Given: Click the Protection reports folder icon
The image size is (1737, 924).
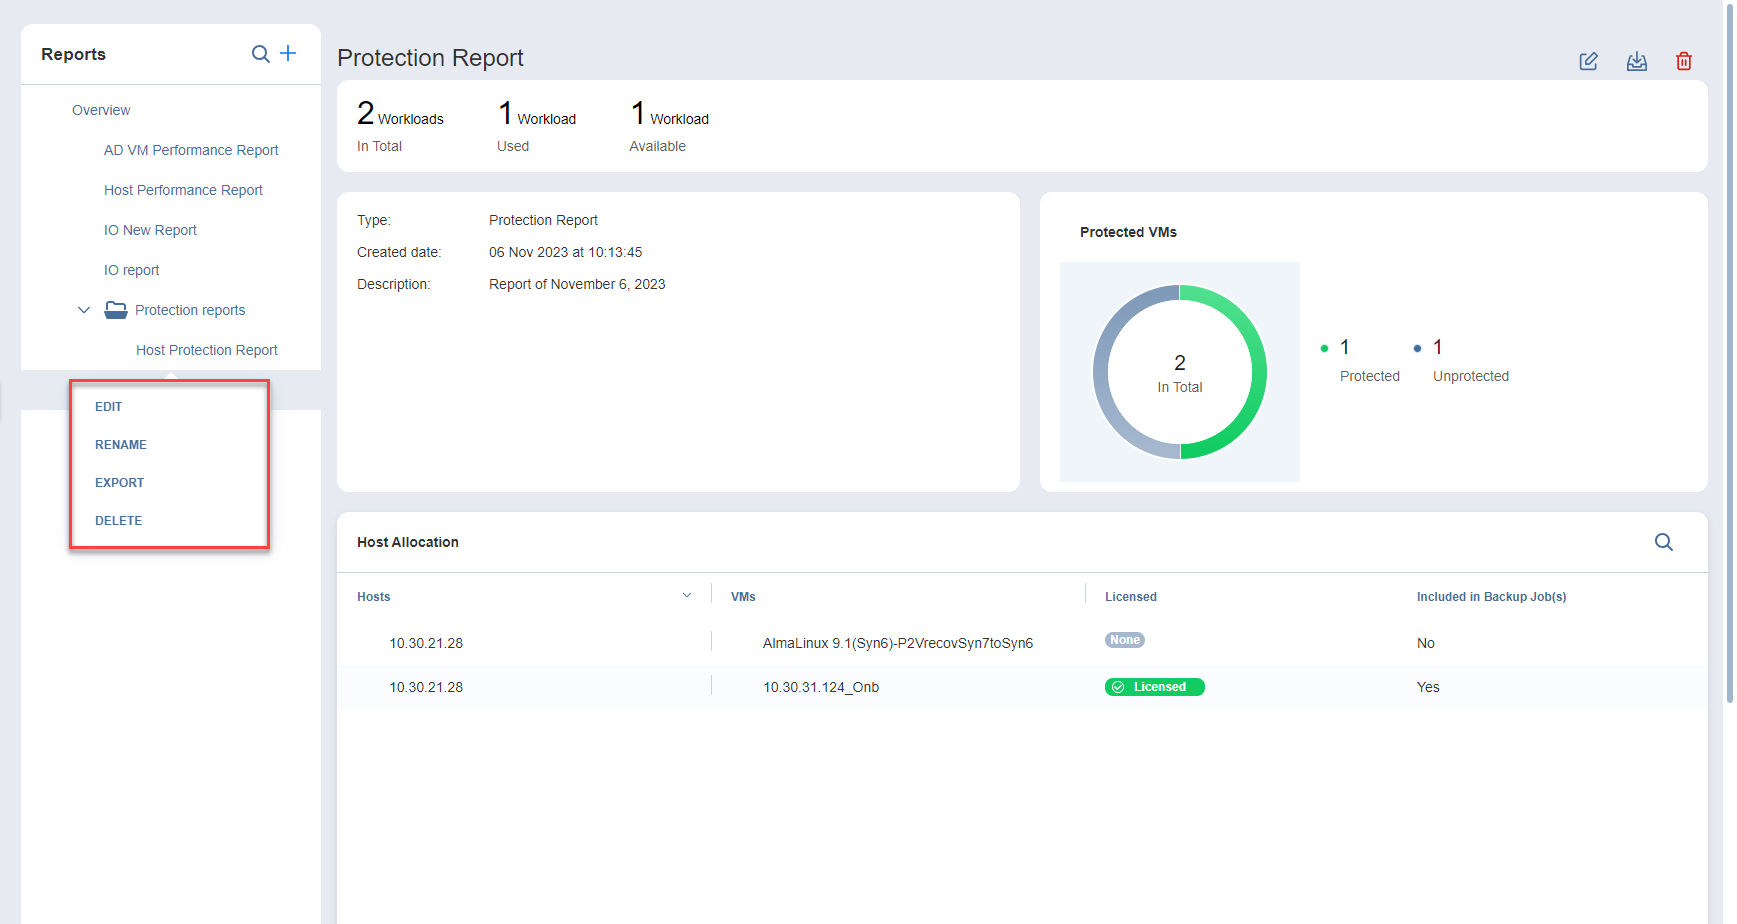Looking at the screenshot, I should point(116,310).
